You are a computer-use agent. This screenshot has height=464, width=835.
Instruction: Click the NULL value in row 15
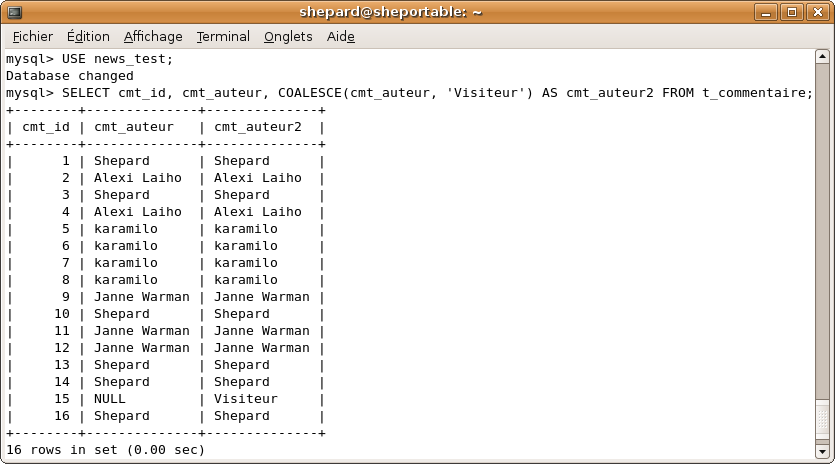click(110, 399)
